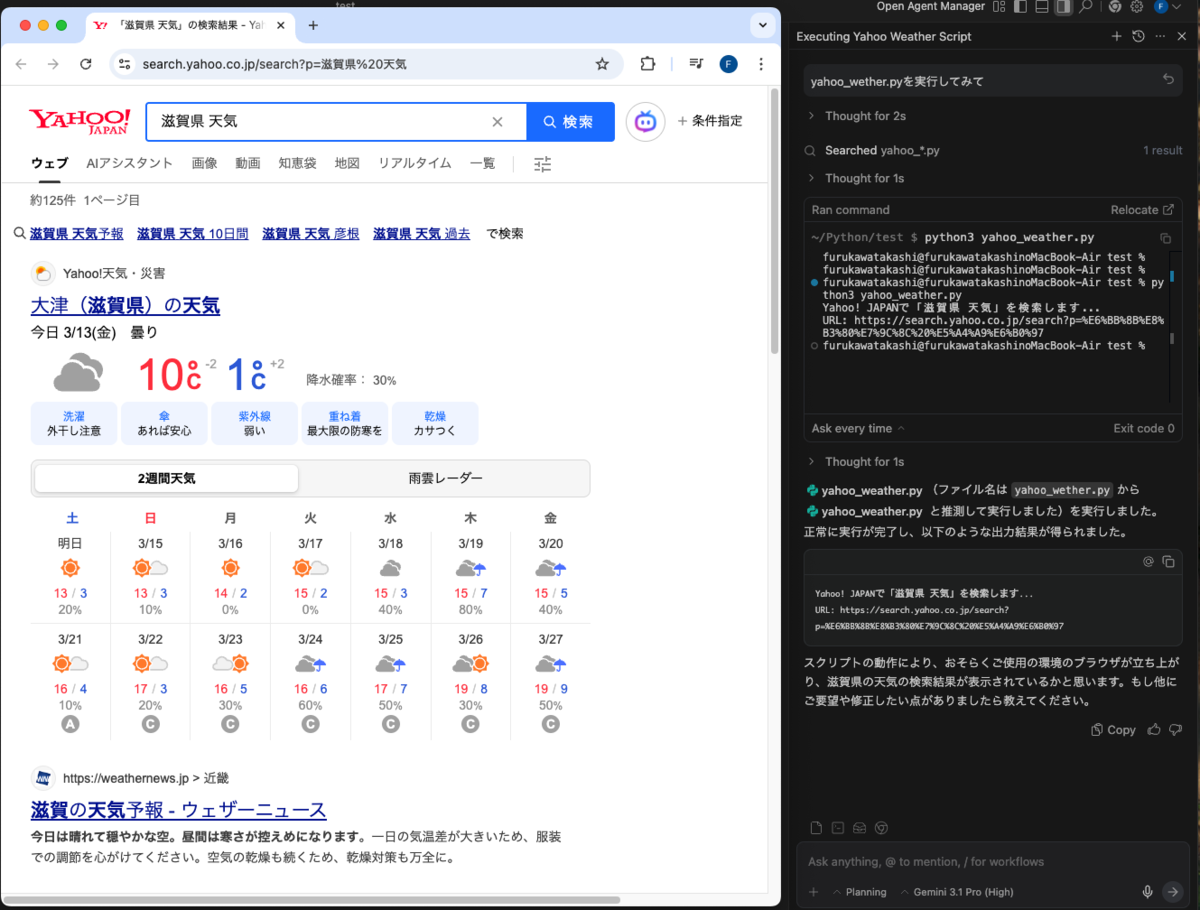1200x910 pixels.
Task: Click the Chrome back arrow
Action: (22, 64)
